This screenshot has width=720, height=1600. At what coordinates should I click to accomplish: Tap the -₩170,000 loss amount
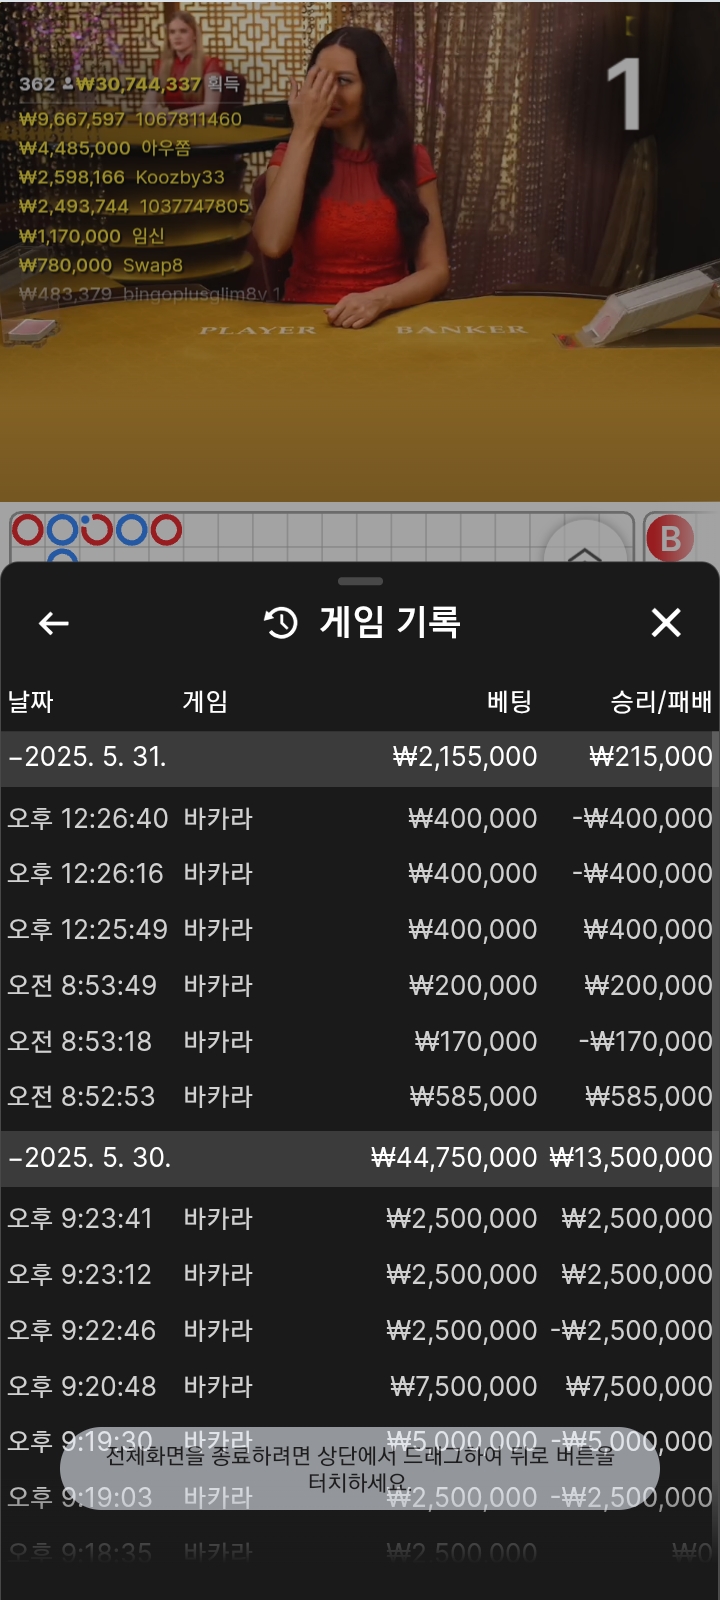coord(645,1042)
